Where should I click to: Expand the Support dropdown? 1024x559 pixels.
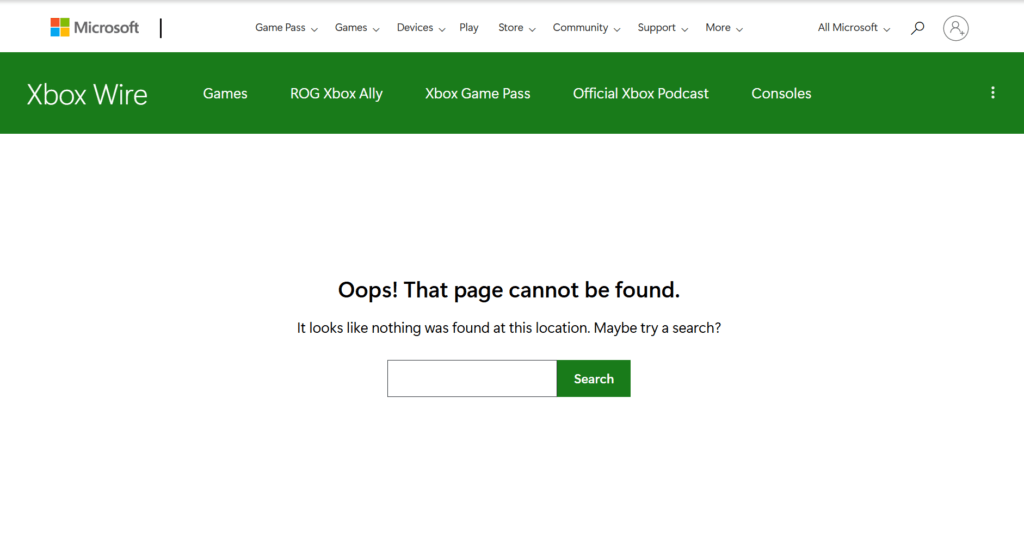(662, 28)
